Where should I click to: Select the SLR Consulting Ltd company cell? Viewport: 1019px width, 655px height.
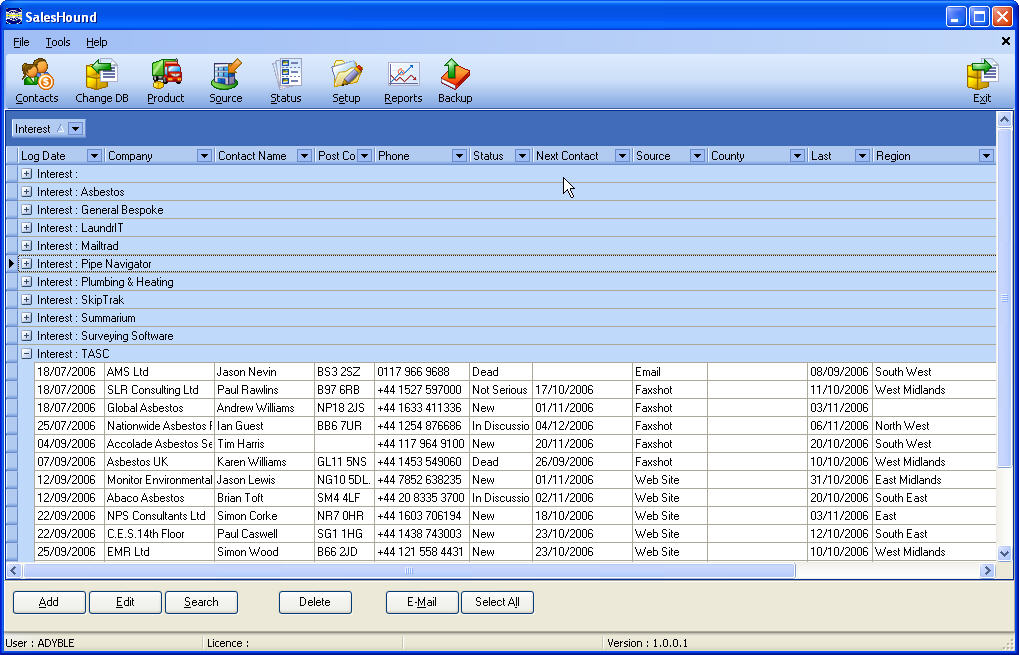[x=159, y=390]
